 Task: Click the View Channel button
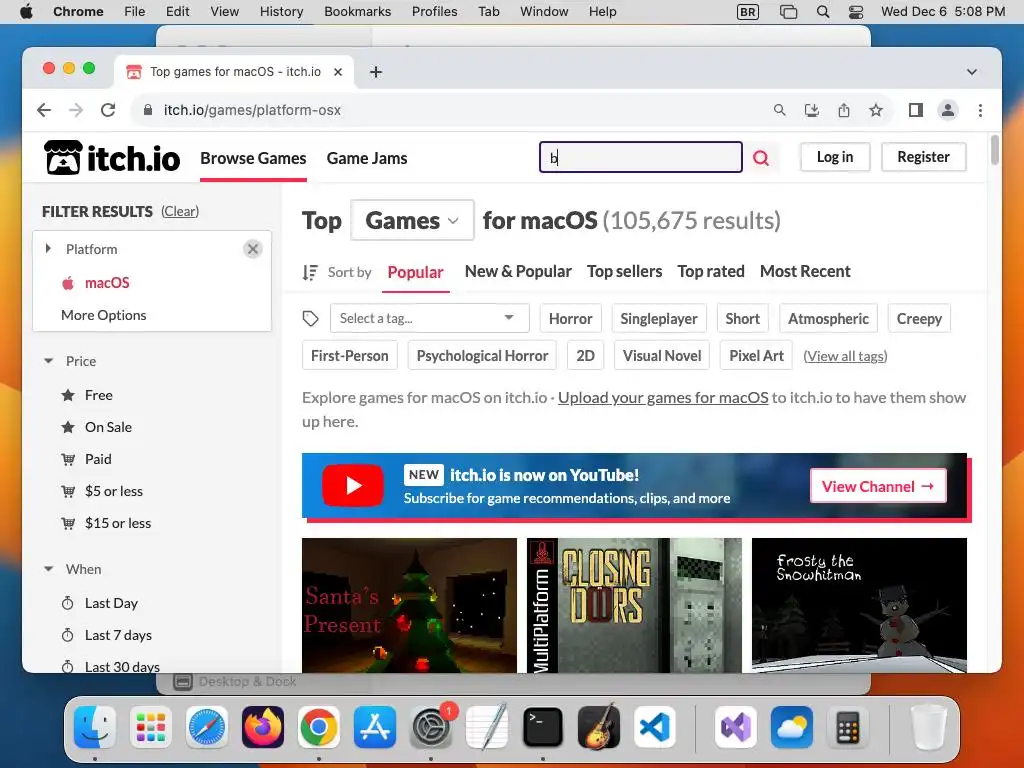(x=878, y=487)
